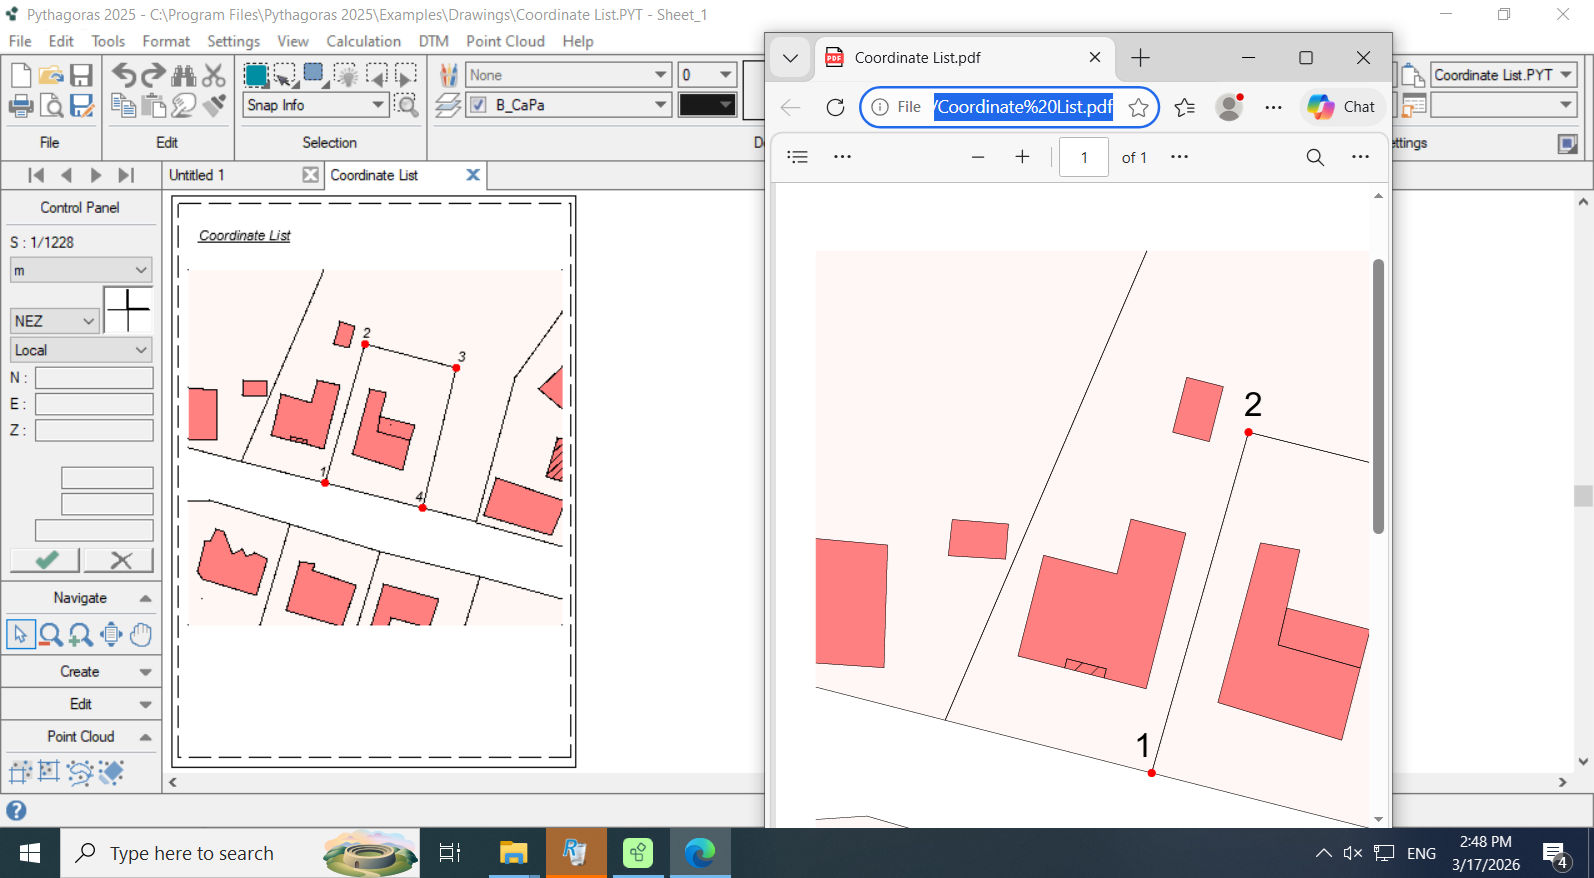
Task: Click the Point Cloud eraser tool
Action: [111, 772]
